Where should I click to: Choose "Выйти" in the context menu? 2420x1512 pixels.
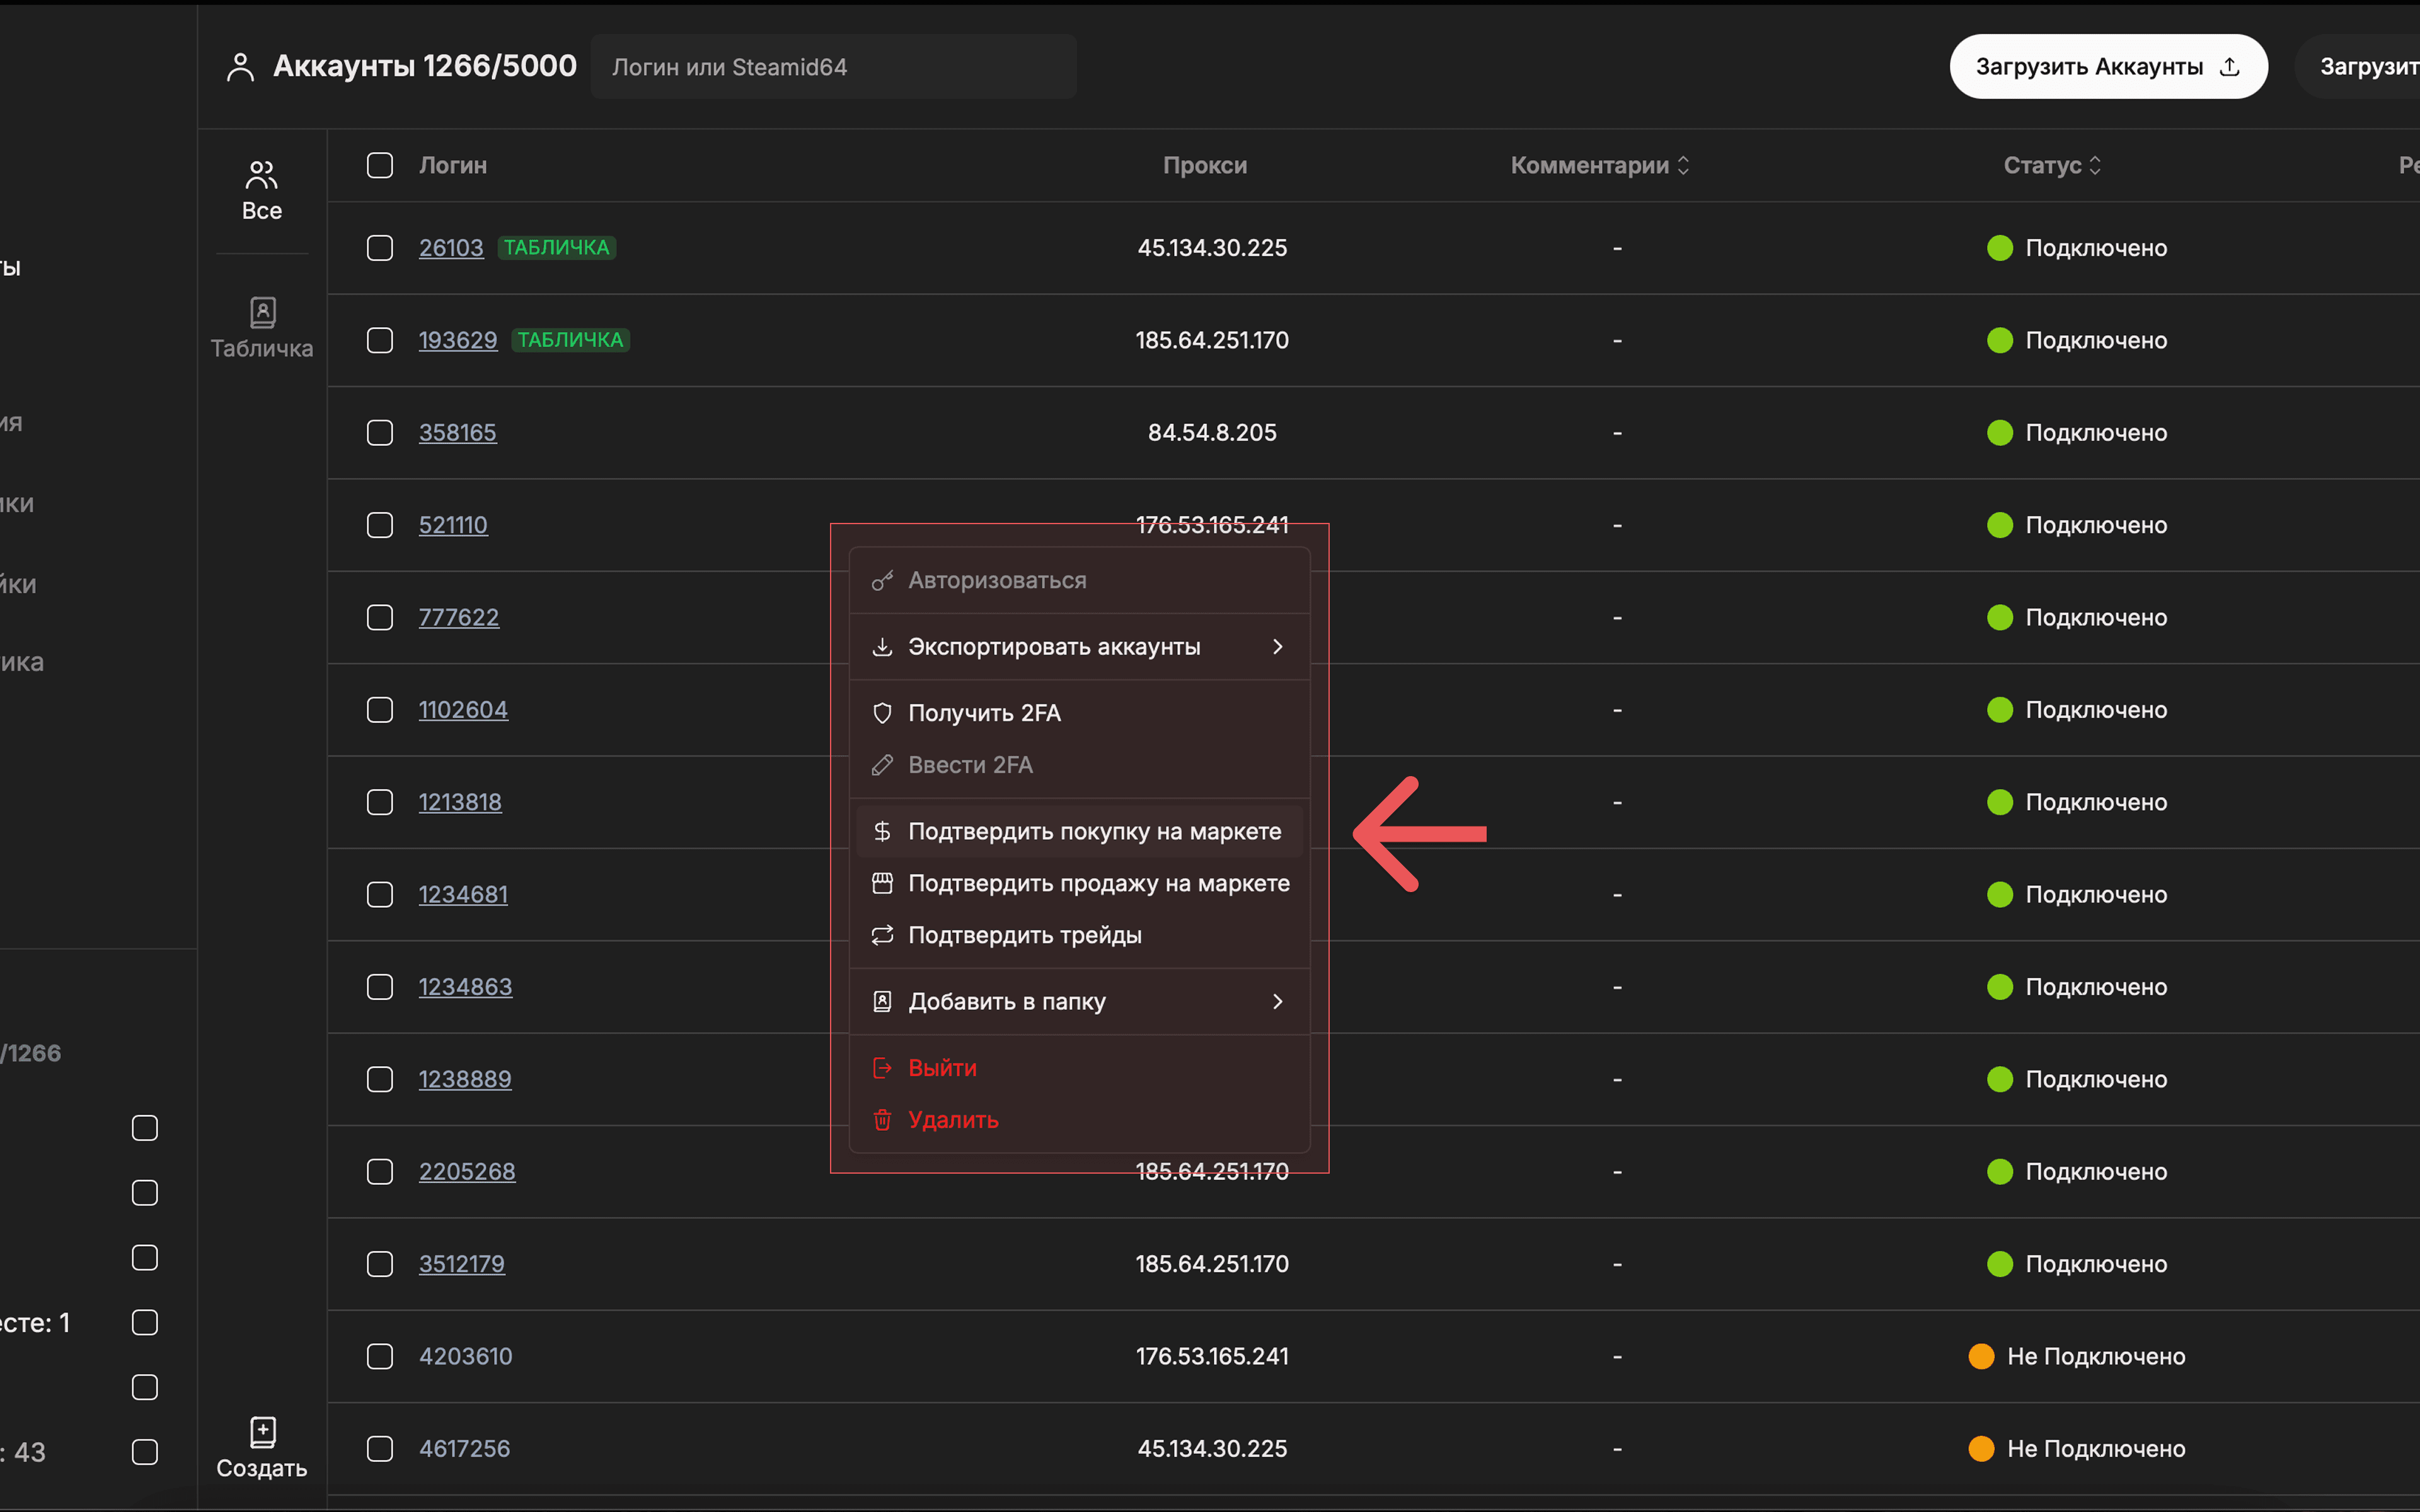click(x=942, y=1067)
